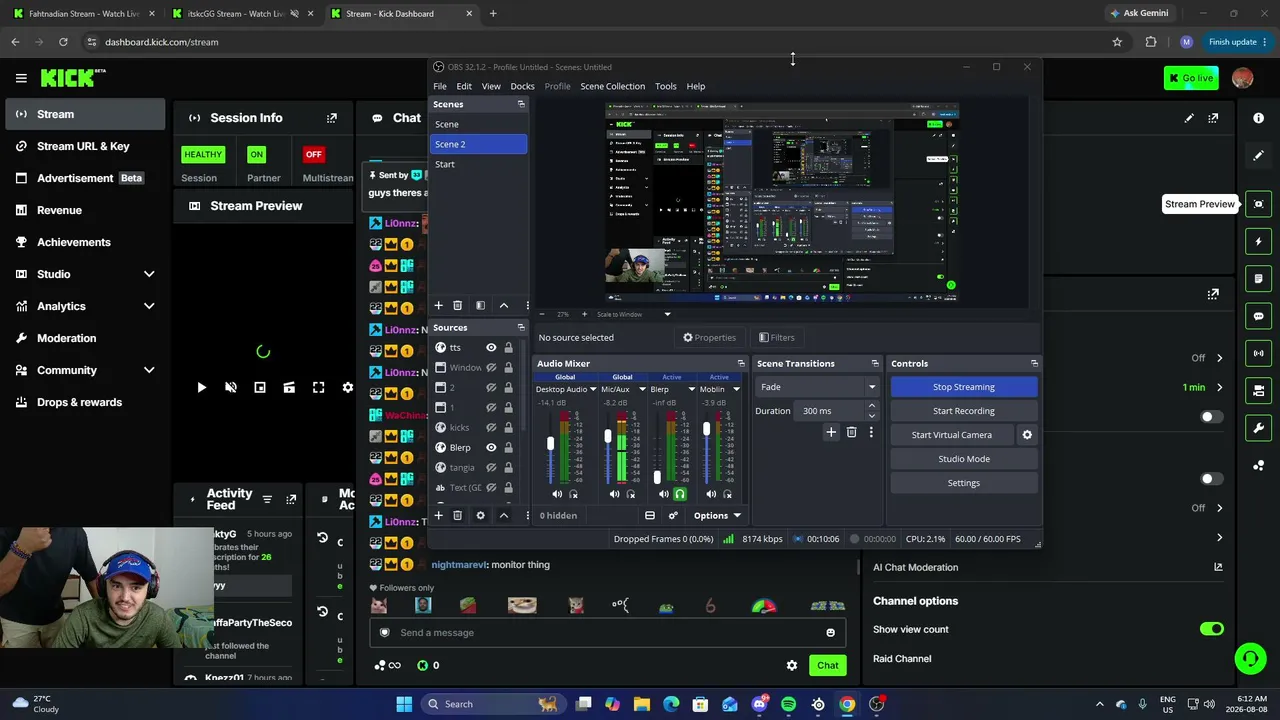The image size is (1280, 720).
Task: Open source properties gear in the Sources toolbar
Action: [x=480, y=515]
